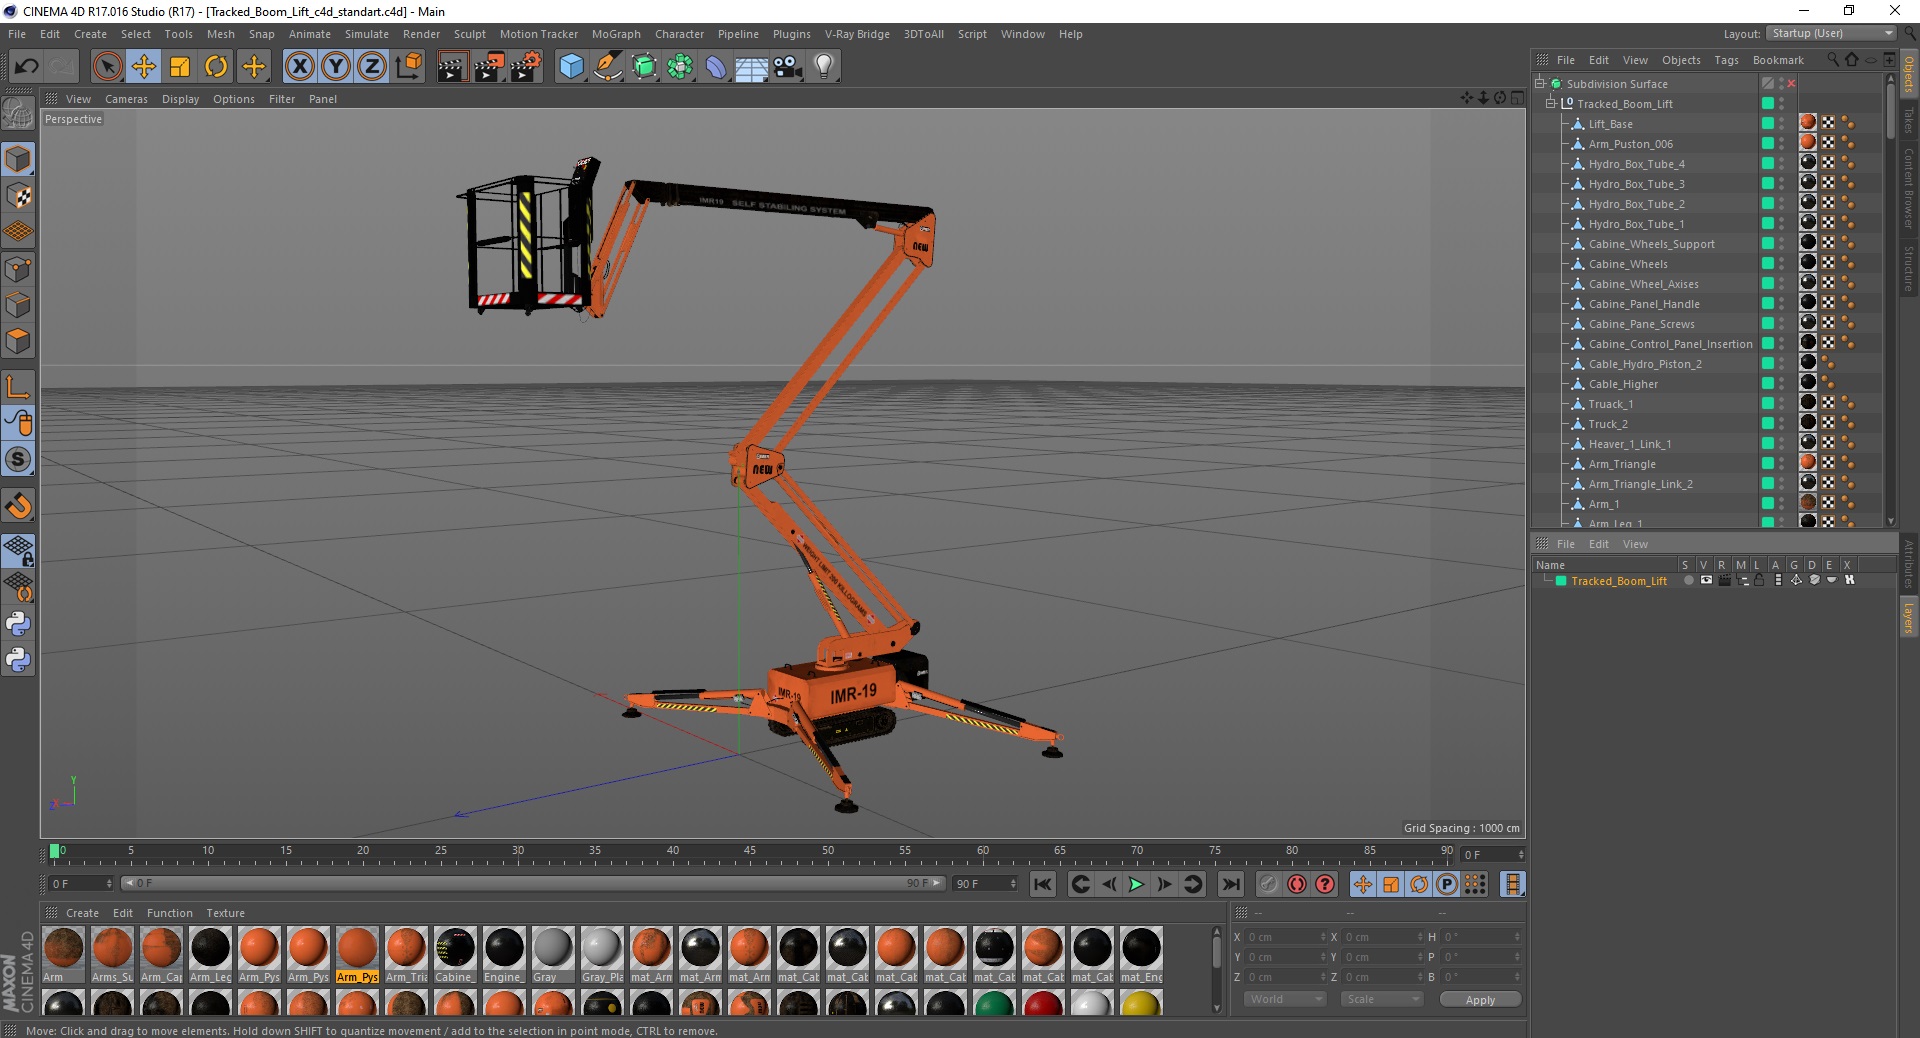Screen dimensions: 1920x1038
Task: Click frame 45 on the timeline ruler
Action: (750, 851)
